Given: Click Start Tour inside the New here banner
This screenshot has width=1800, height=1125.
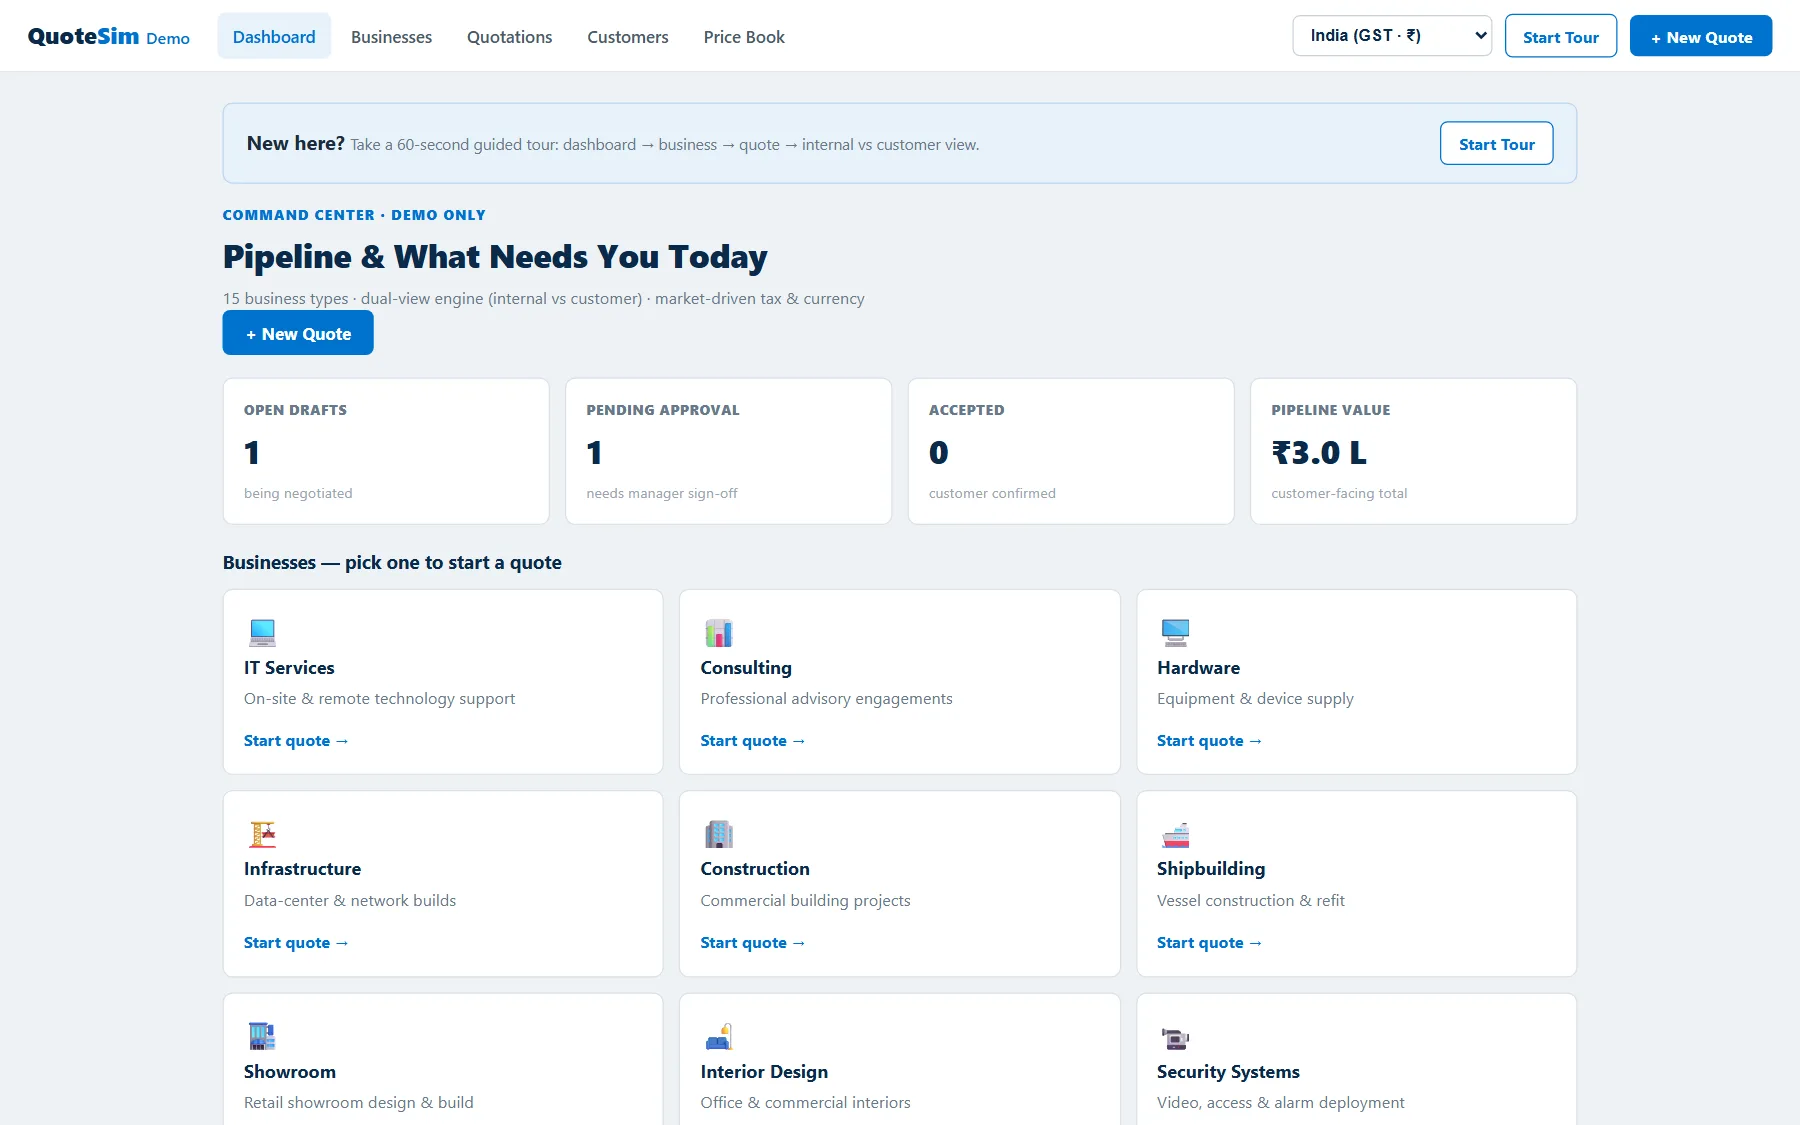Looking at the screenshot, I should click(x=1496, y=143).
